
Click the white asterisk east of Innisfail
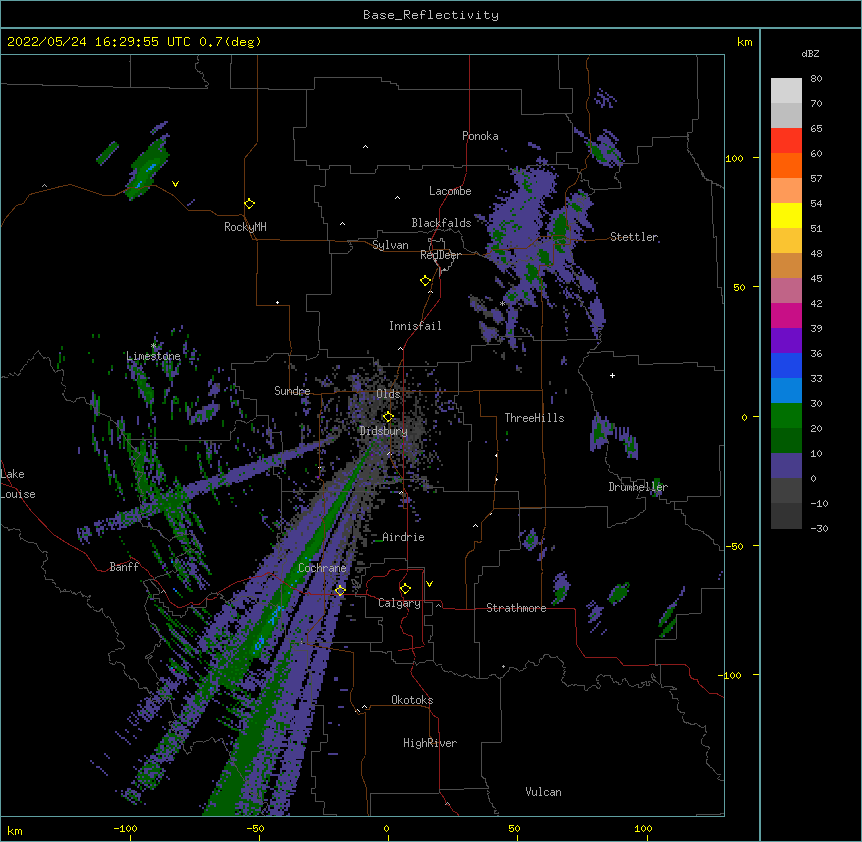502,303
